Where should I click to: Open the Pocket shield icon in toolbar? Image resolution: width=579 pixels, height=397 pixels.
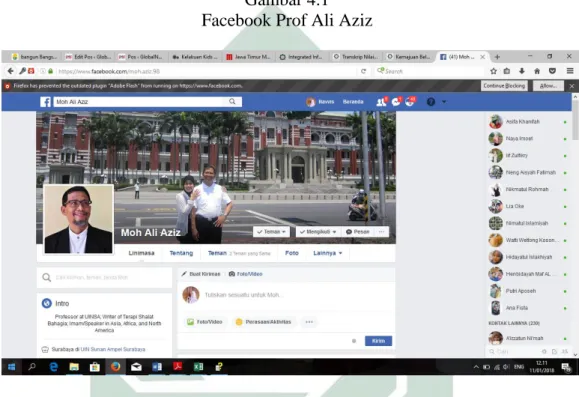pyautogui.click(x=552, y=71)
